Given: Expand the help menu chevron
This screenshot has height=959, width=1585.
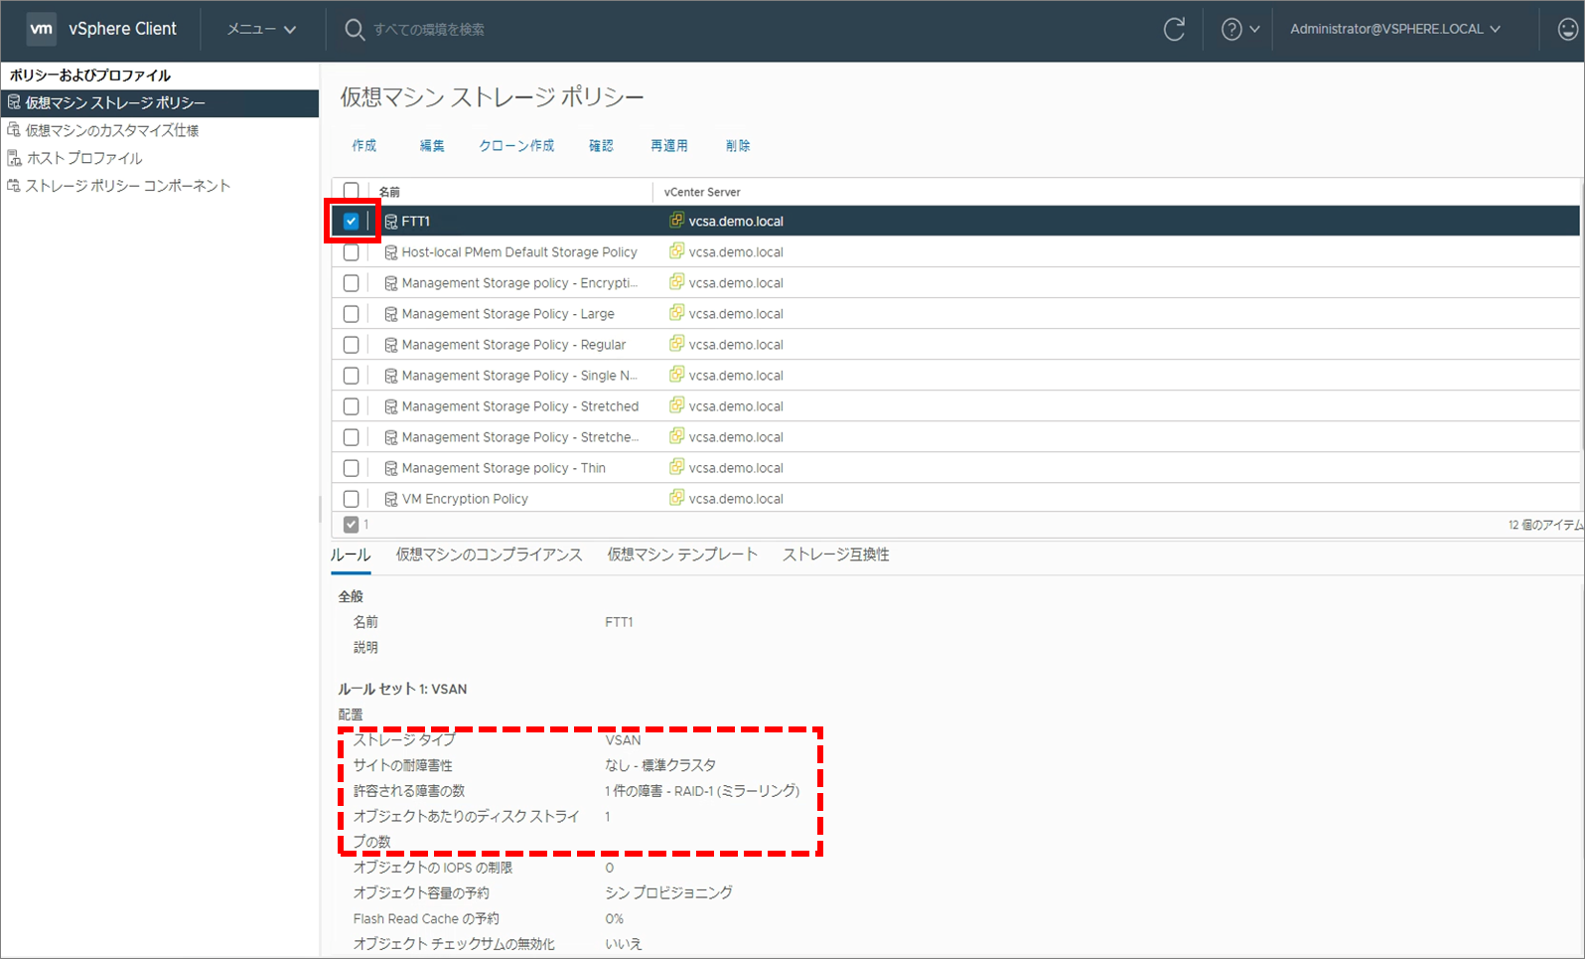Looking at the screenshot, I should (x=1255, y=30).
